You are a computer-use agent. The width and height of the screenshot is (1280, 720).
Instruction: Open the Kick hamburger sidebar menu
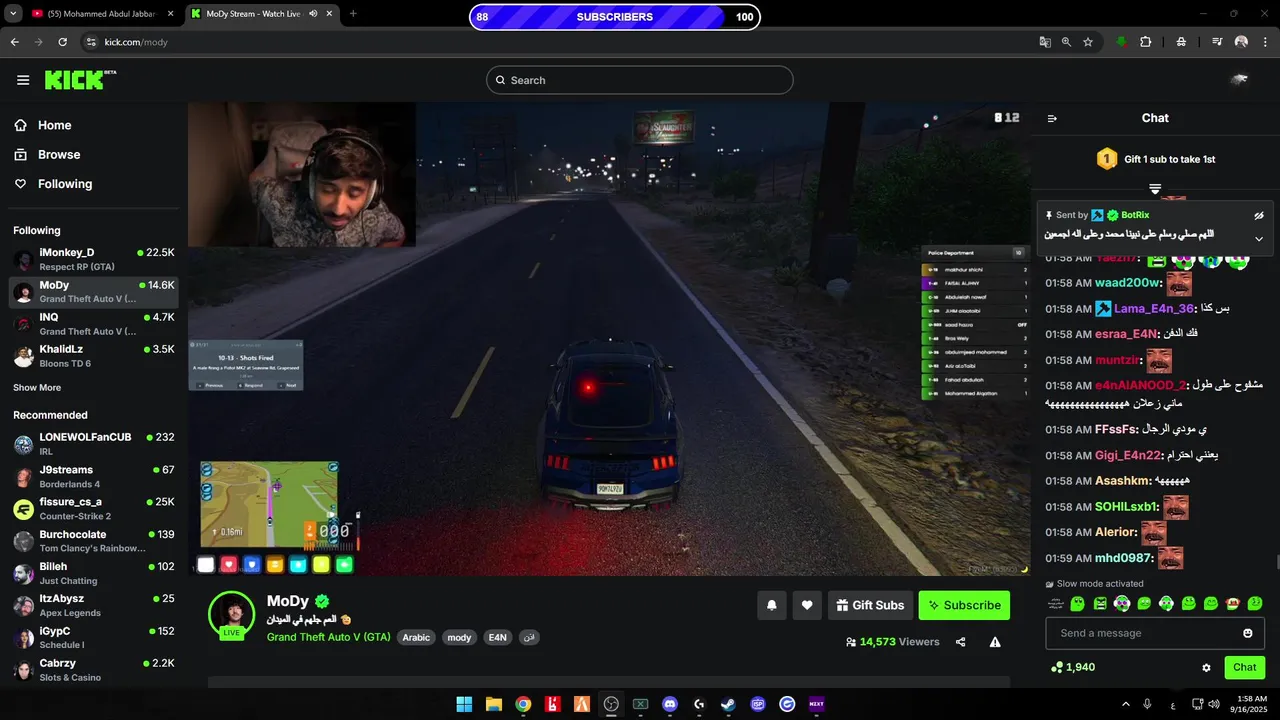(x=23, y=80)
